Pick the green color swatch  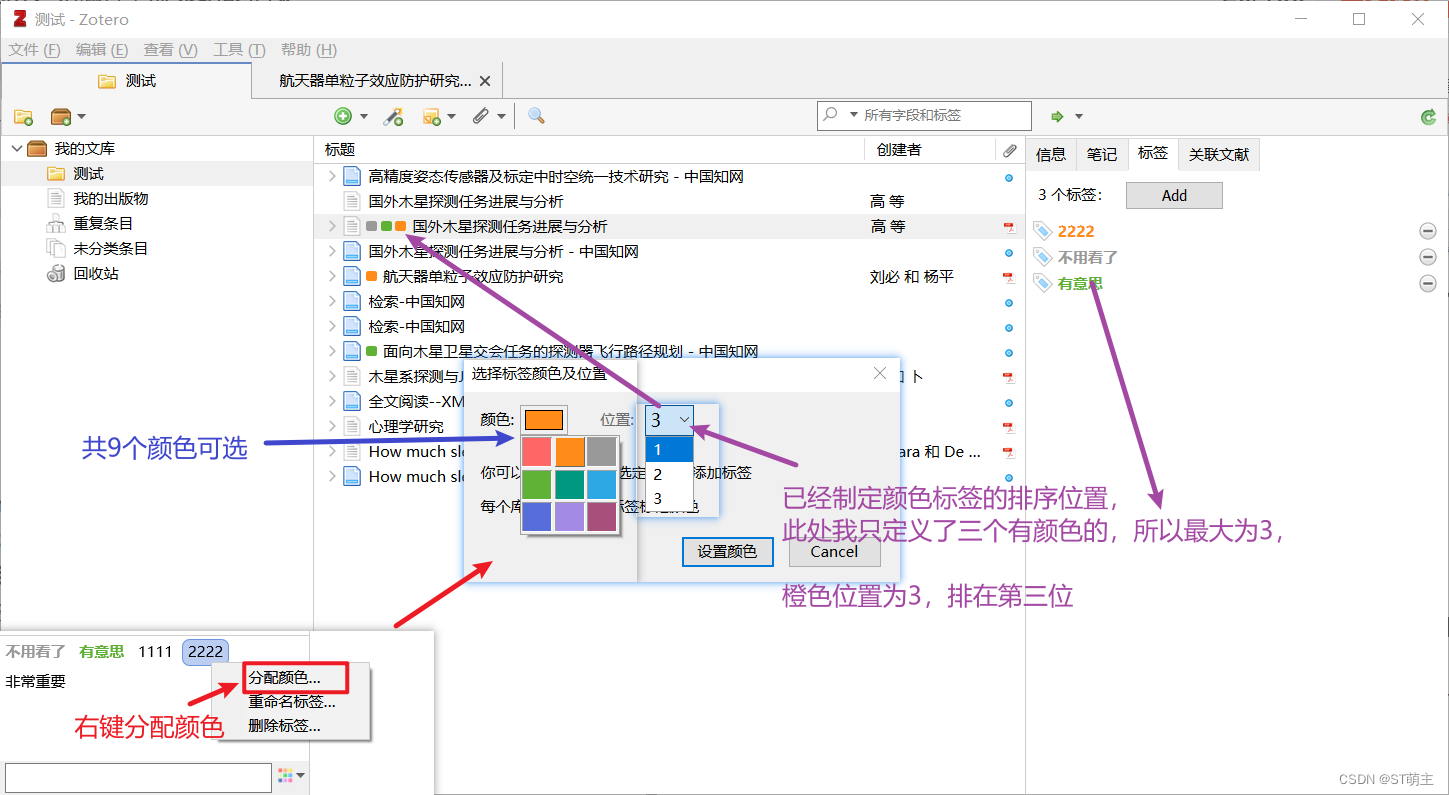538,485
